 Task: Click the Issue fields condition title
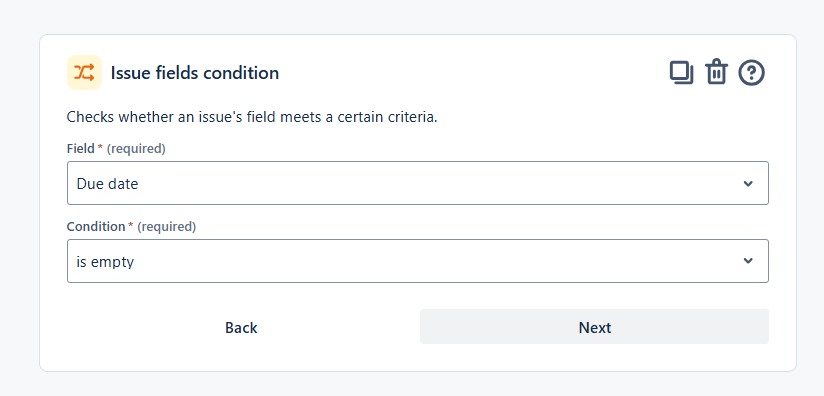pos(194,73)
